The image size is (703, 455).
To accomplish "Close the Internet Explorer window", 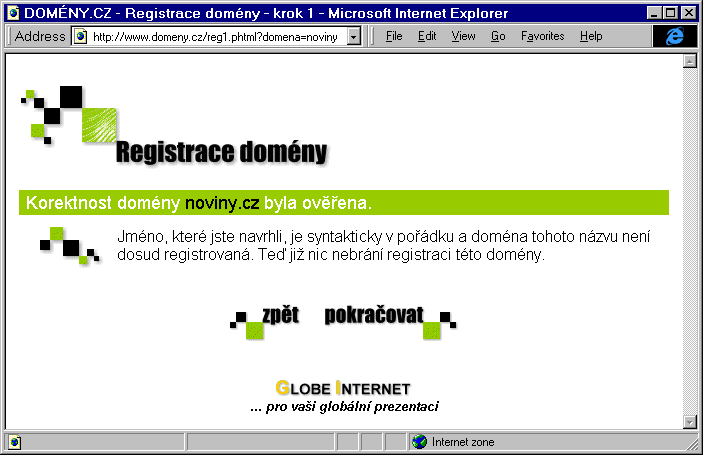I will (x=689, y=13).
